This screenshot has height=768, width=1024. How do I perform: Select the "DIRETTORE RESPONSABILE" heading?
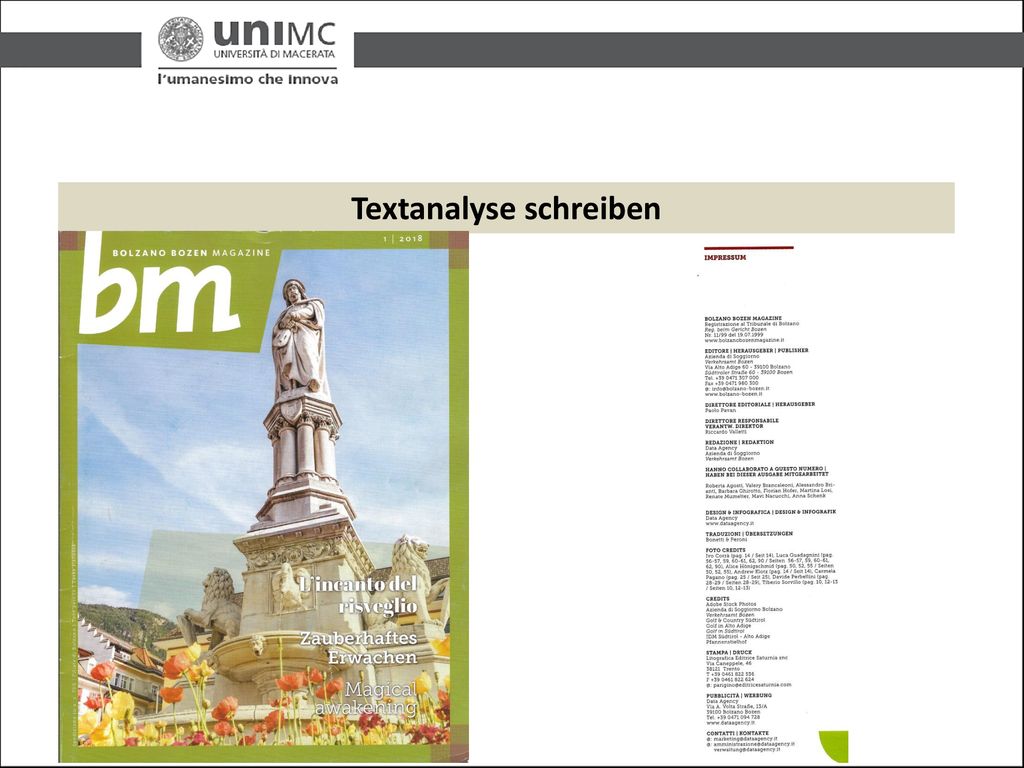(742, 421)
